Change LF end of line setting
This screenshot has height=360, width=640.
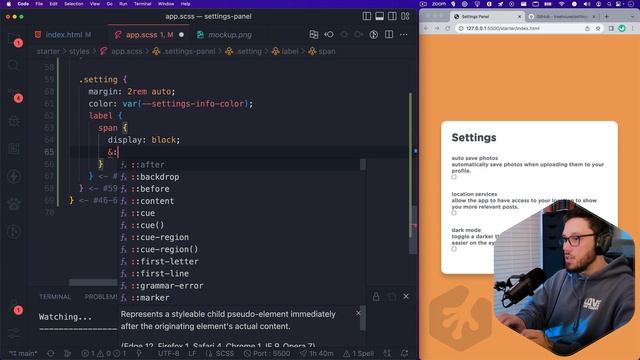(x=192, y=353)
